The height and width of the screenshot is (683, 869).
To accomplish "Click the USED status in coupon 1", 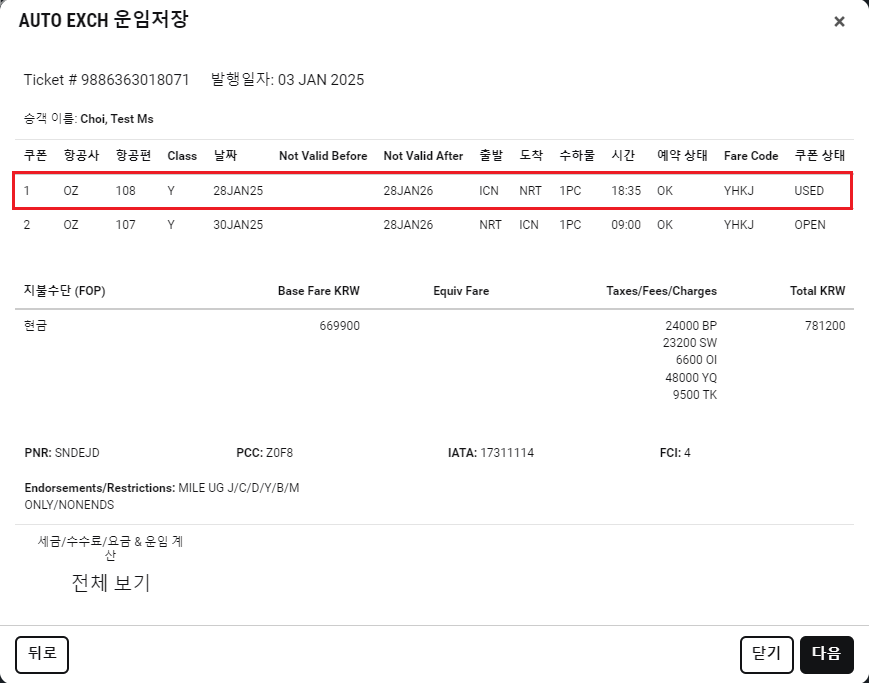I will pos(809,190).
